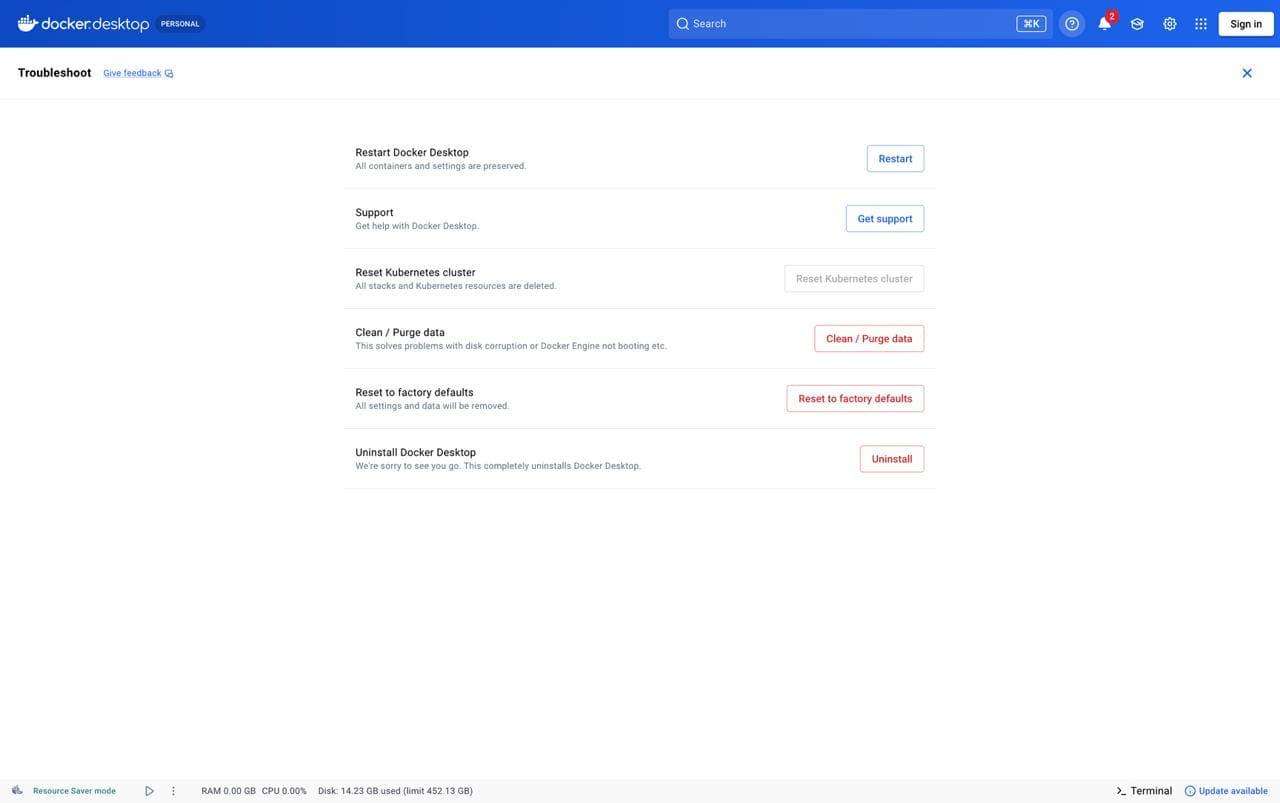Click the Restart button
This screenshot has height=803, width=1280.
[x=895, y=159]
